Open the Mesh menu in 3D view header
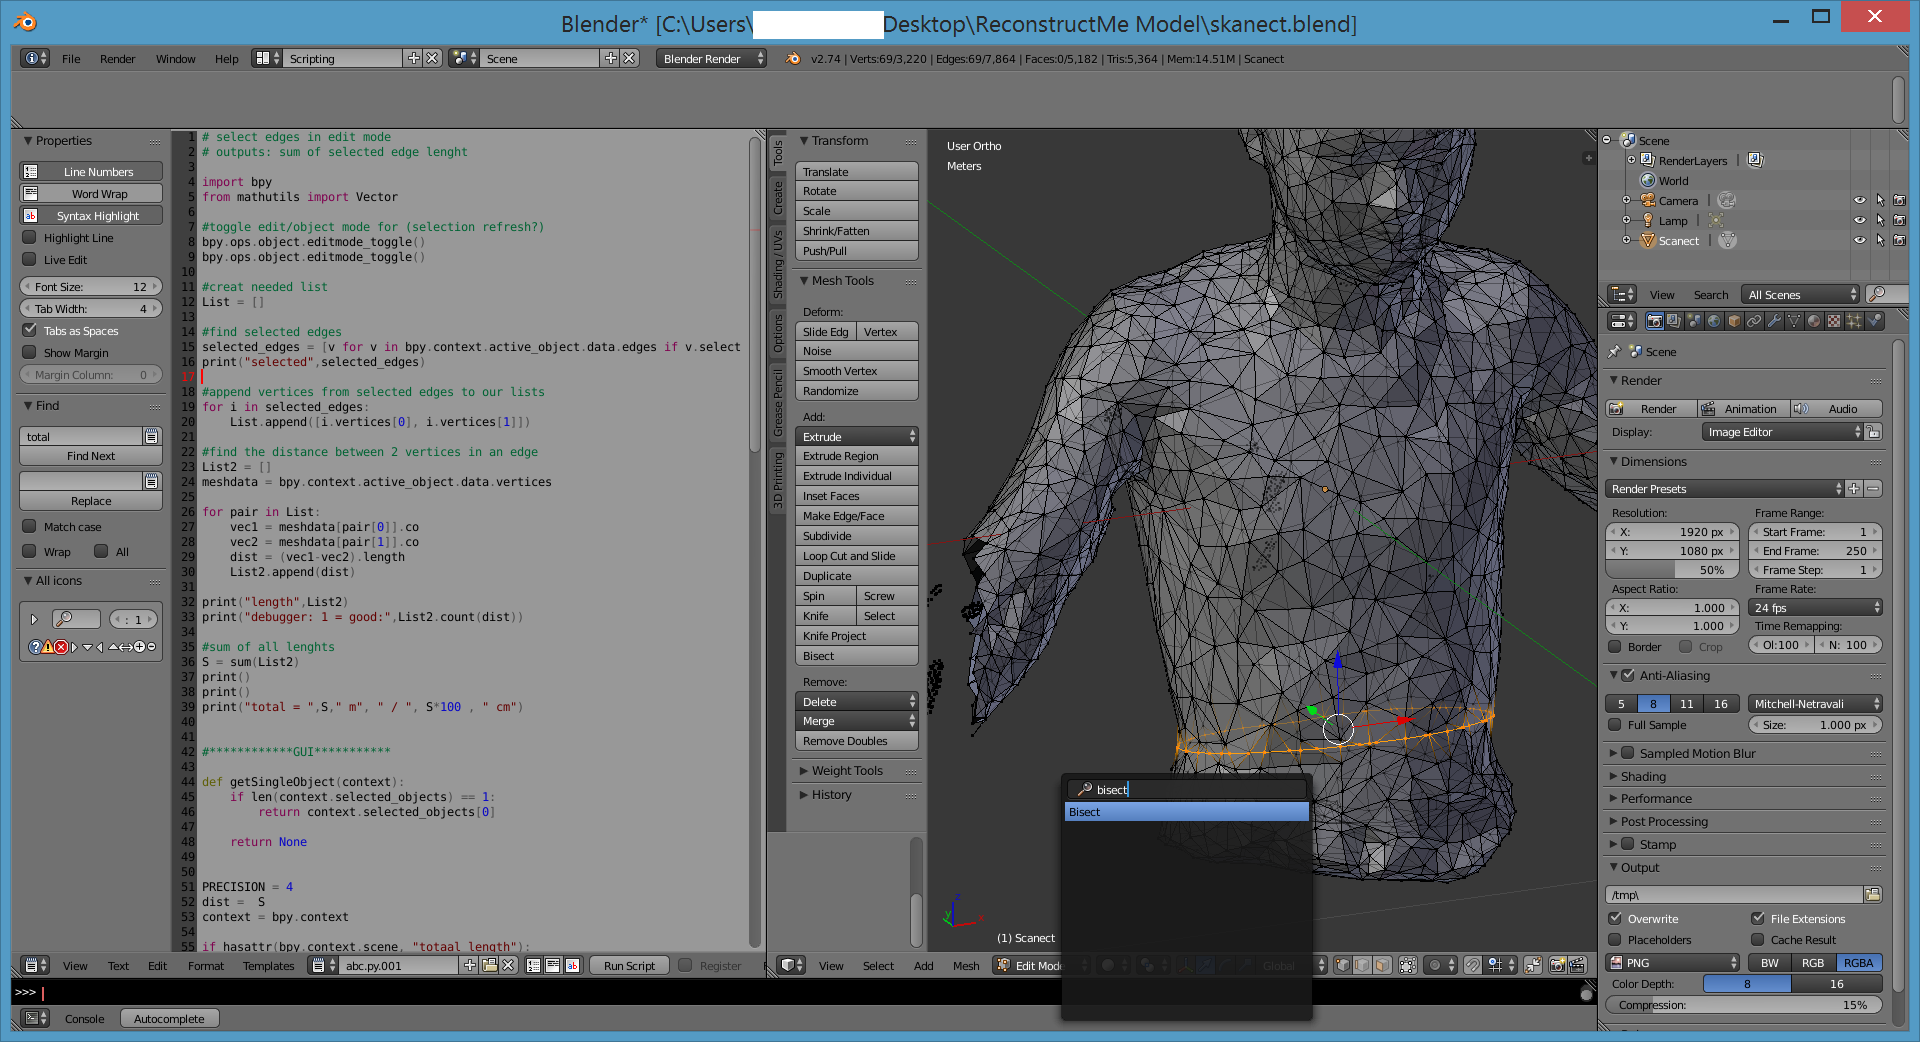The image size is (1920, 1042). coord(966,965)
